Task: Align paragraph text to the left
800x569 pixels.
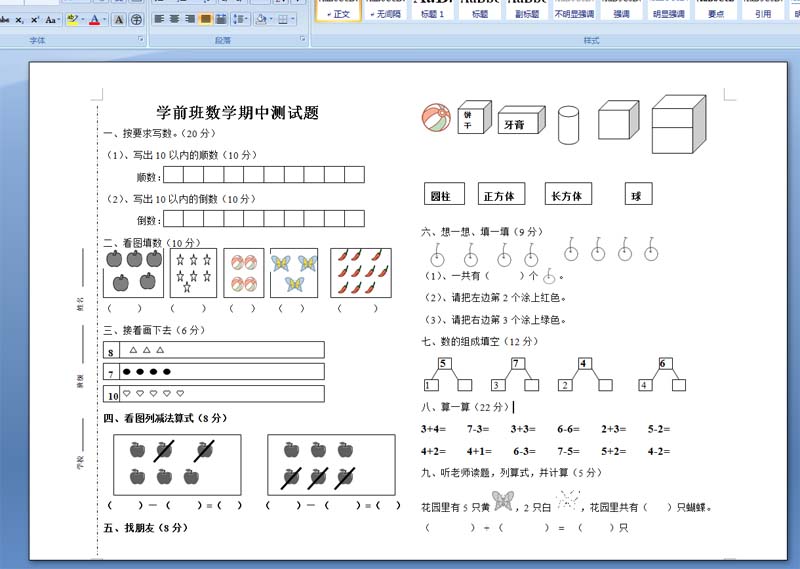Action: (x=159, y=19)
